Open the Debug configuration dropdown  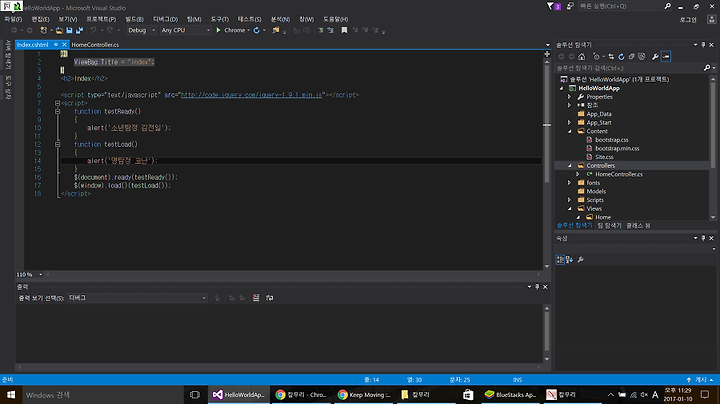point(141,30)
